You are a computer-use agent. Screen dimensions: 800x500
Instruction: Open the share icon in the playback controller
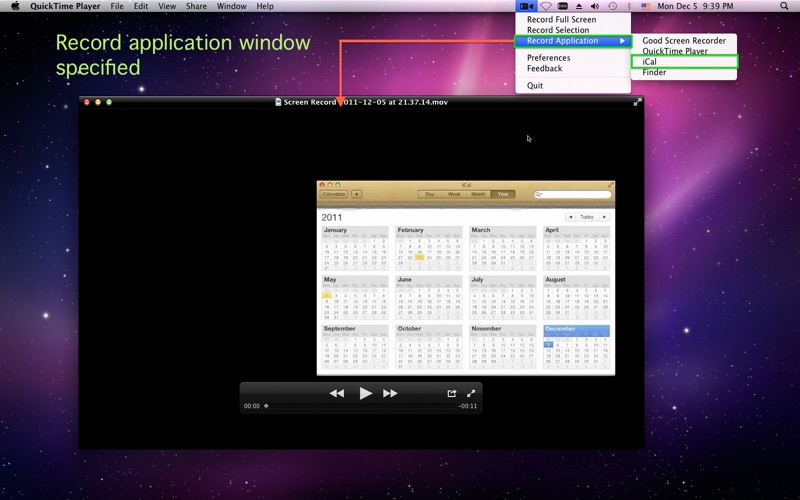click(452, 393)
